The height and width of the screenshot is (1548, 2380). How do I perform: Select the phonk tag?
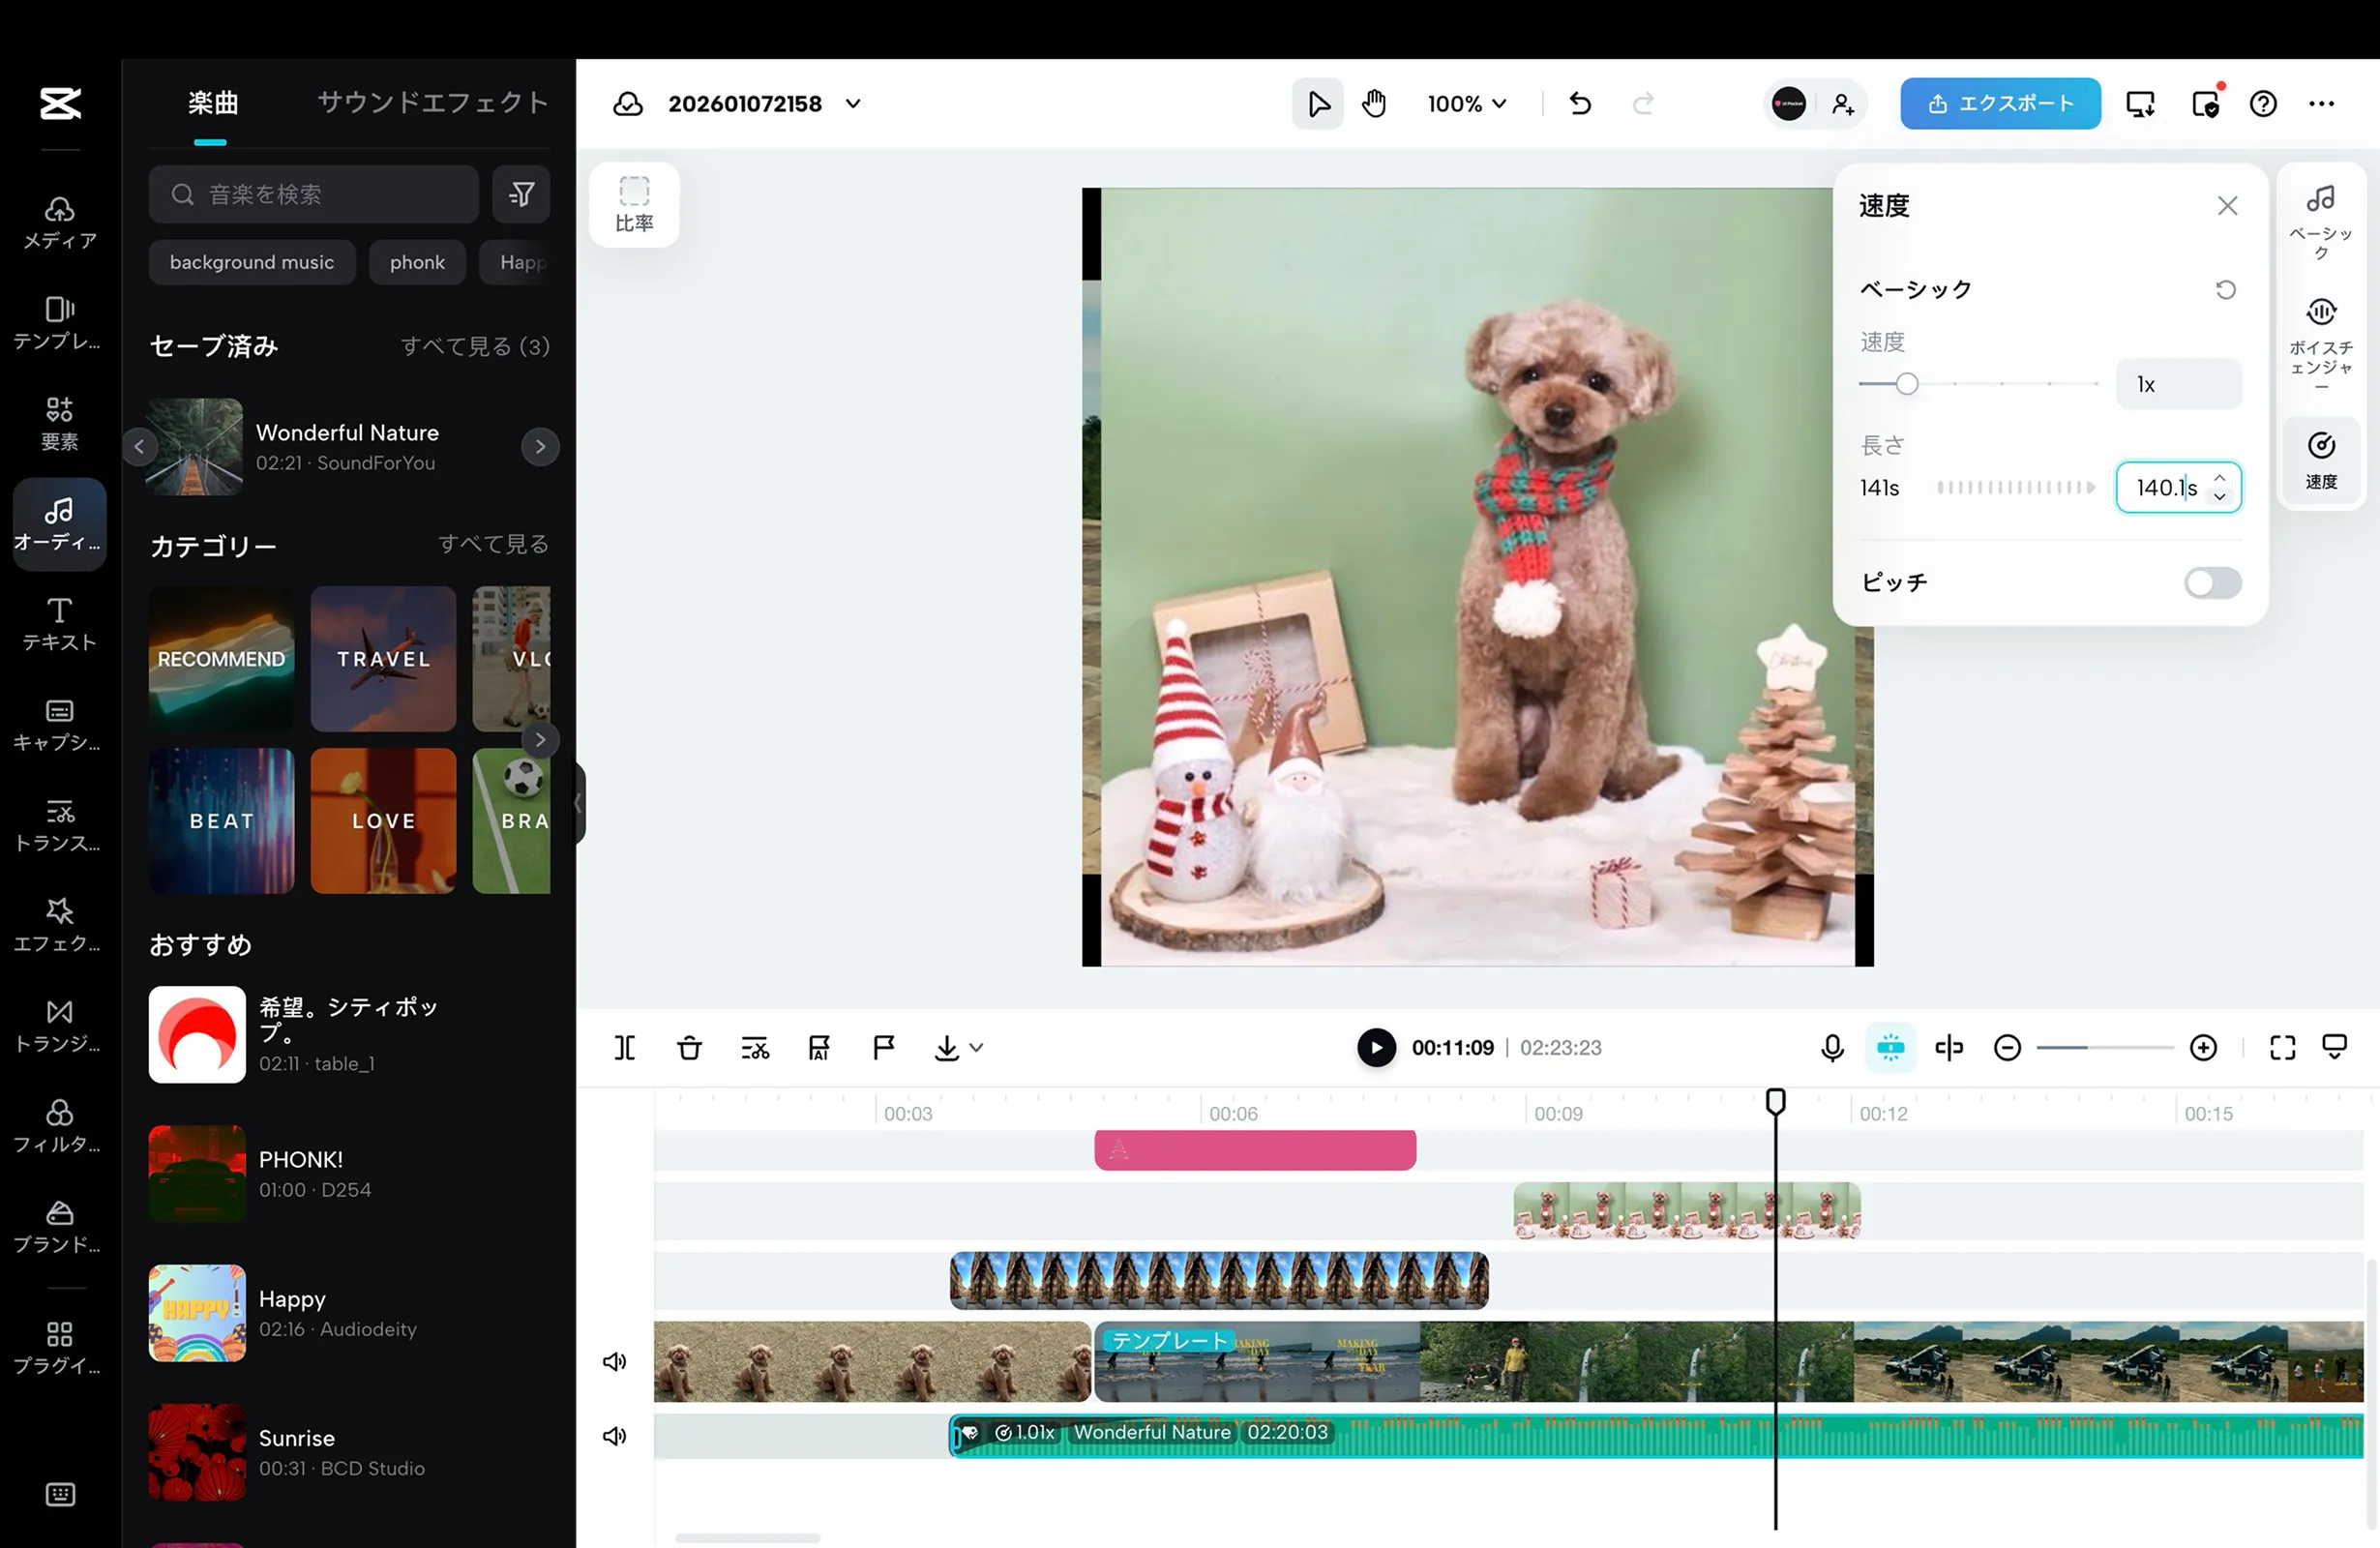click(x=417, y=262)
